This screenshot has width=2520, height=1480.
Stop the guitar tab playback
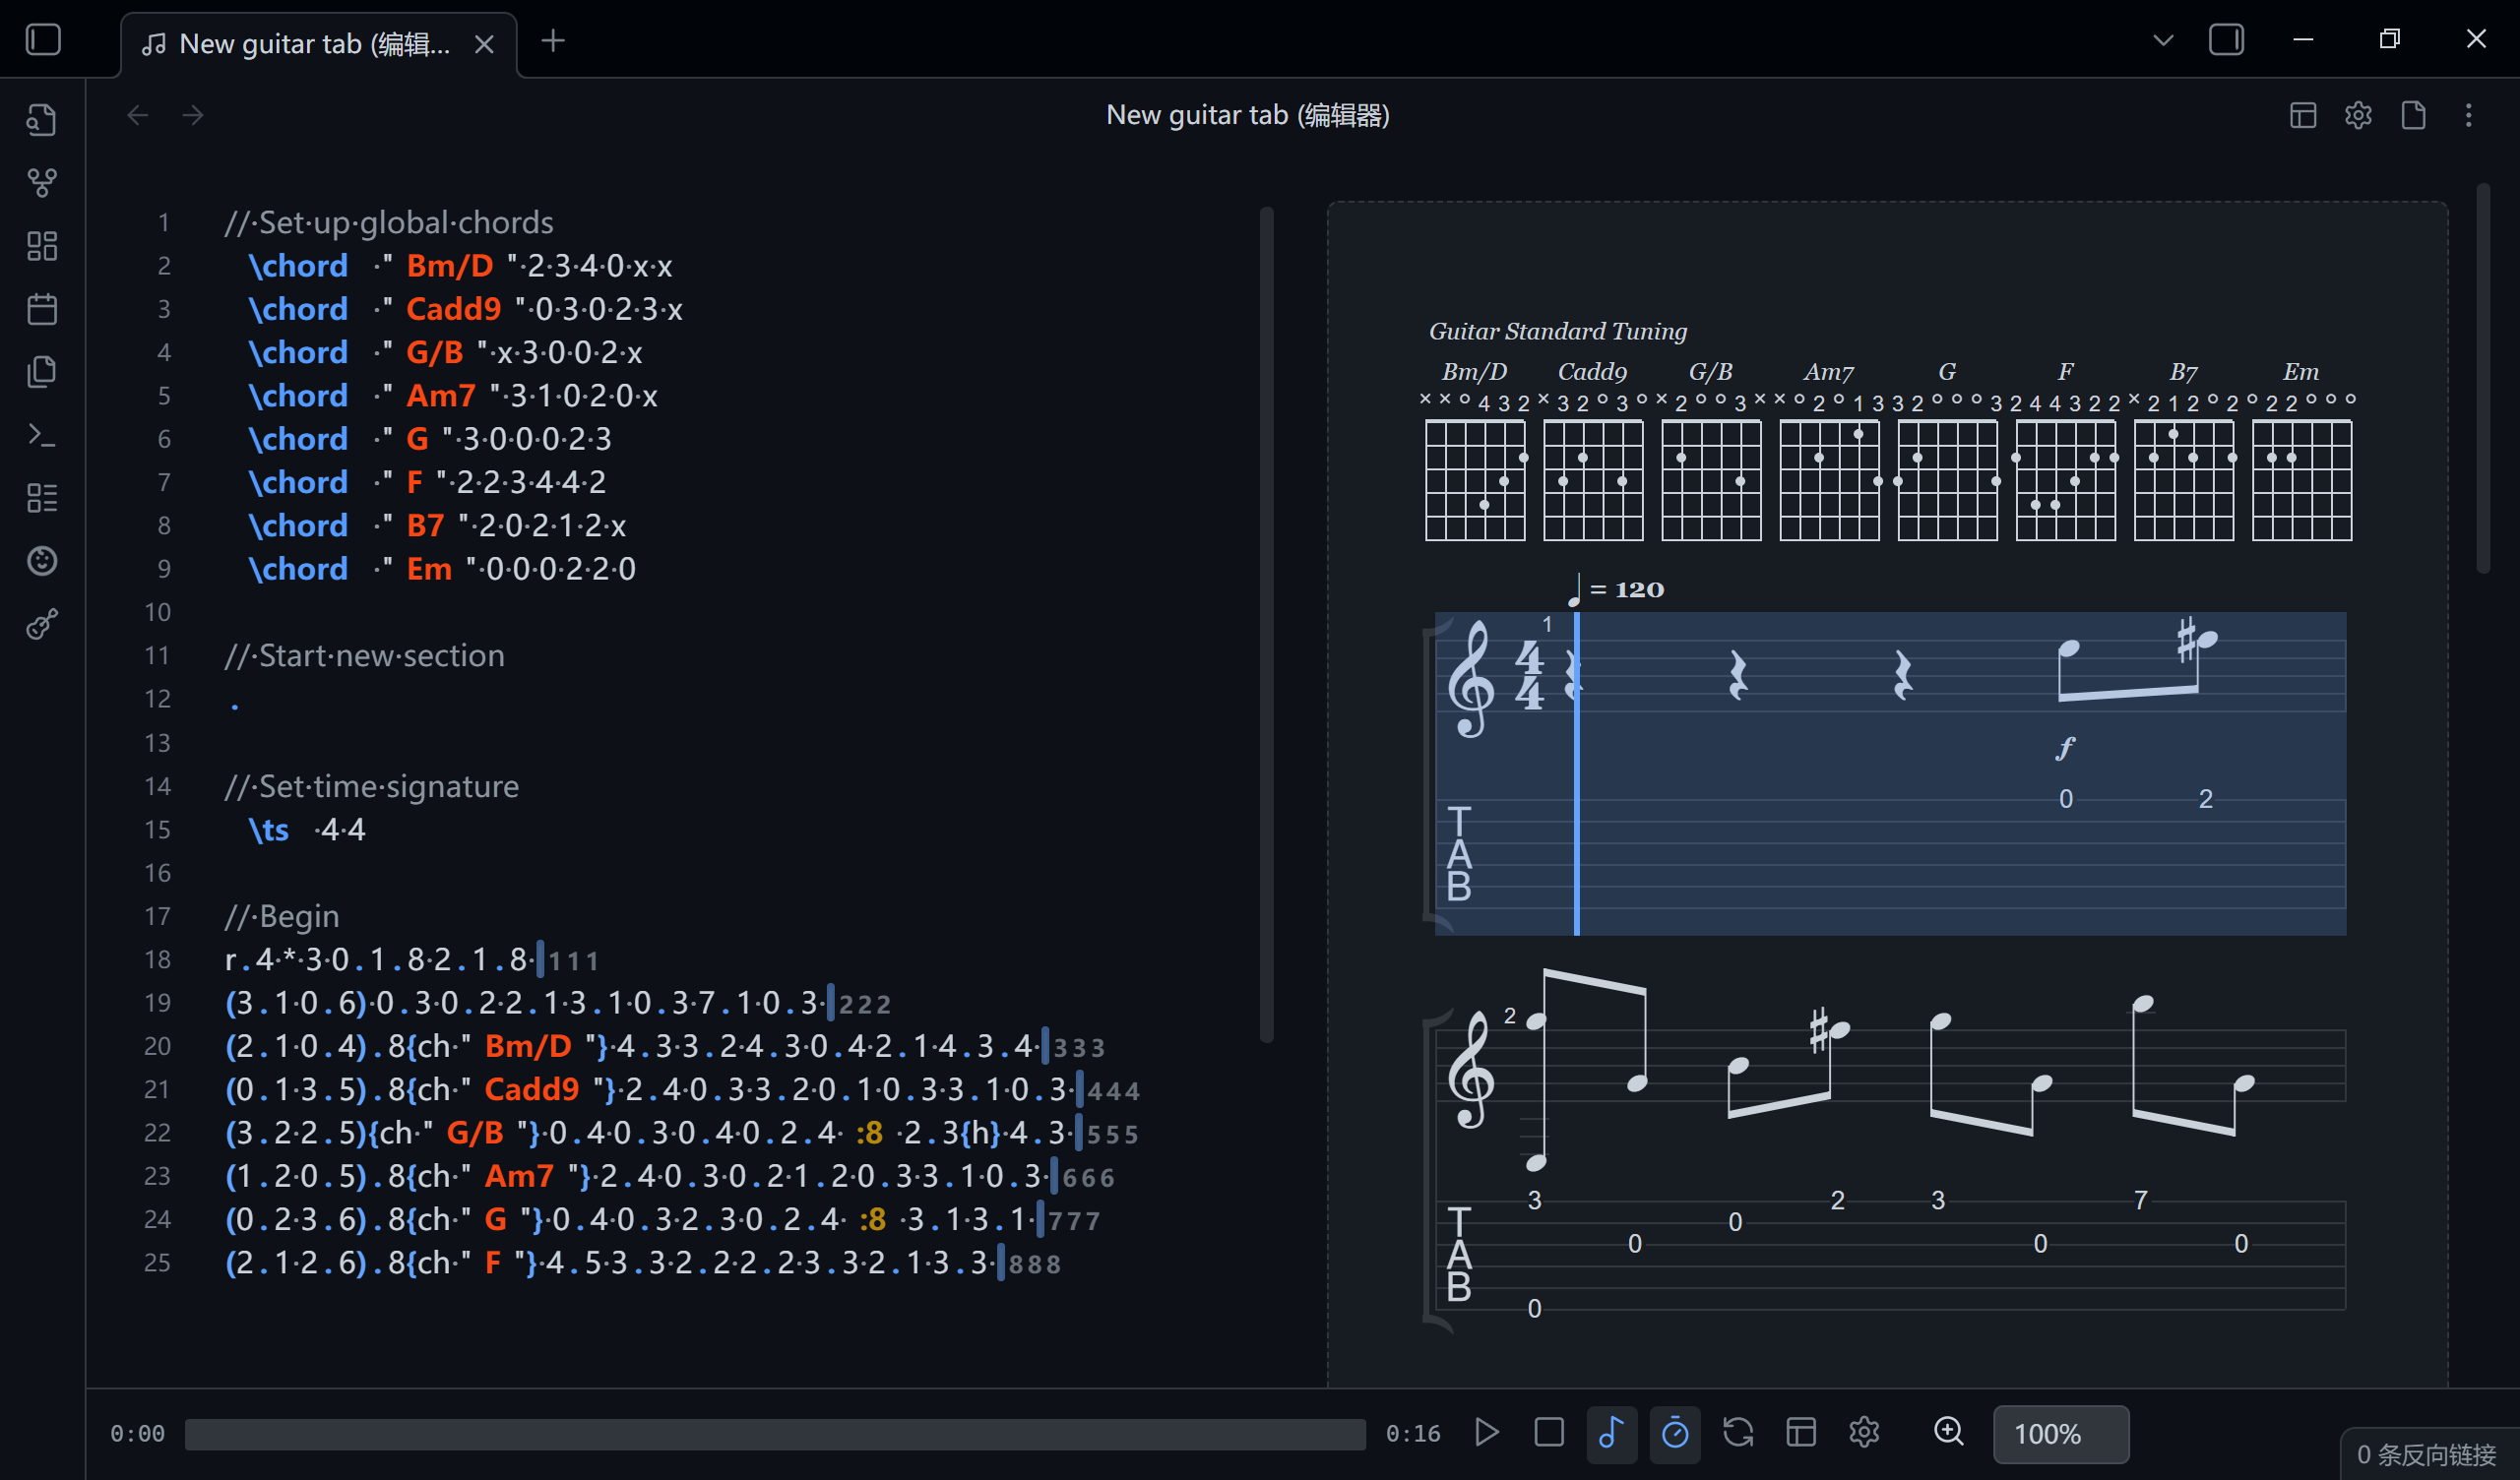pos(1549,1433)
